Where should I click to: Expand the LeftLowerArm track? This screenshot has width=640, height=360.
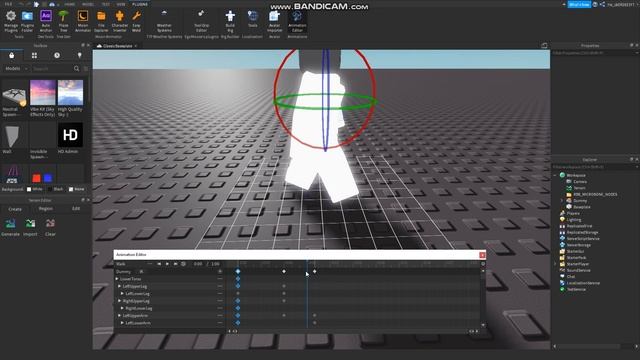122,323
